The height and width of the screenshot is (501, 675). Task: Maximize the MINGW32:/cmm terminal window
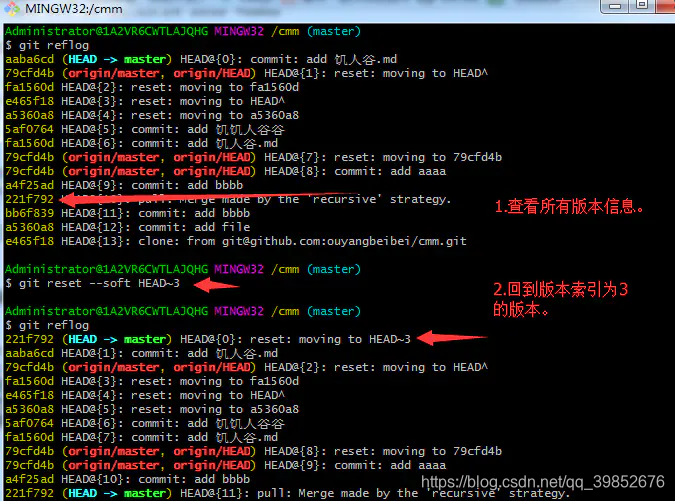click(x=642, y=6)
